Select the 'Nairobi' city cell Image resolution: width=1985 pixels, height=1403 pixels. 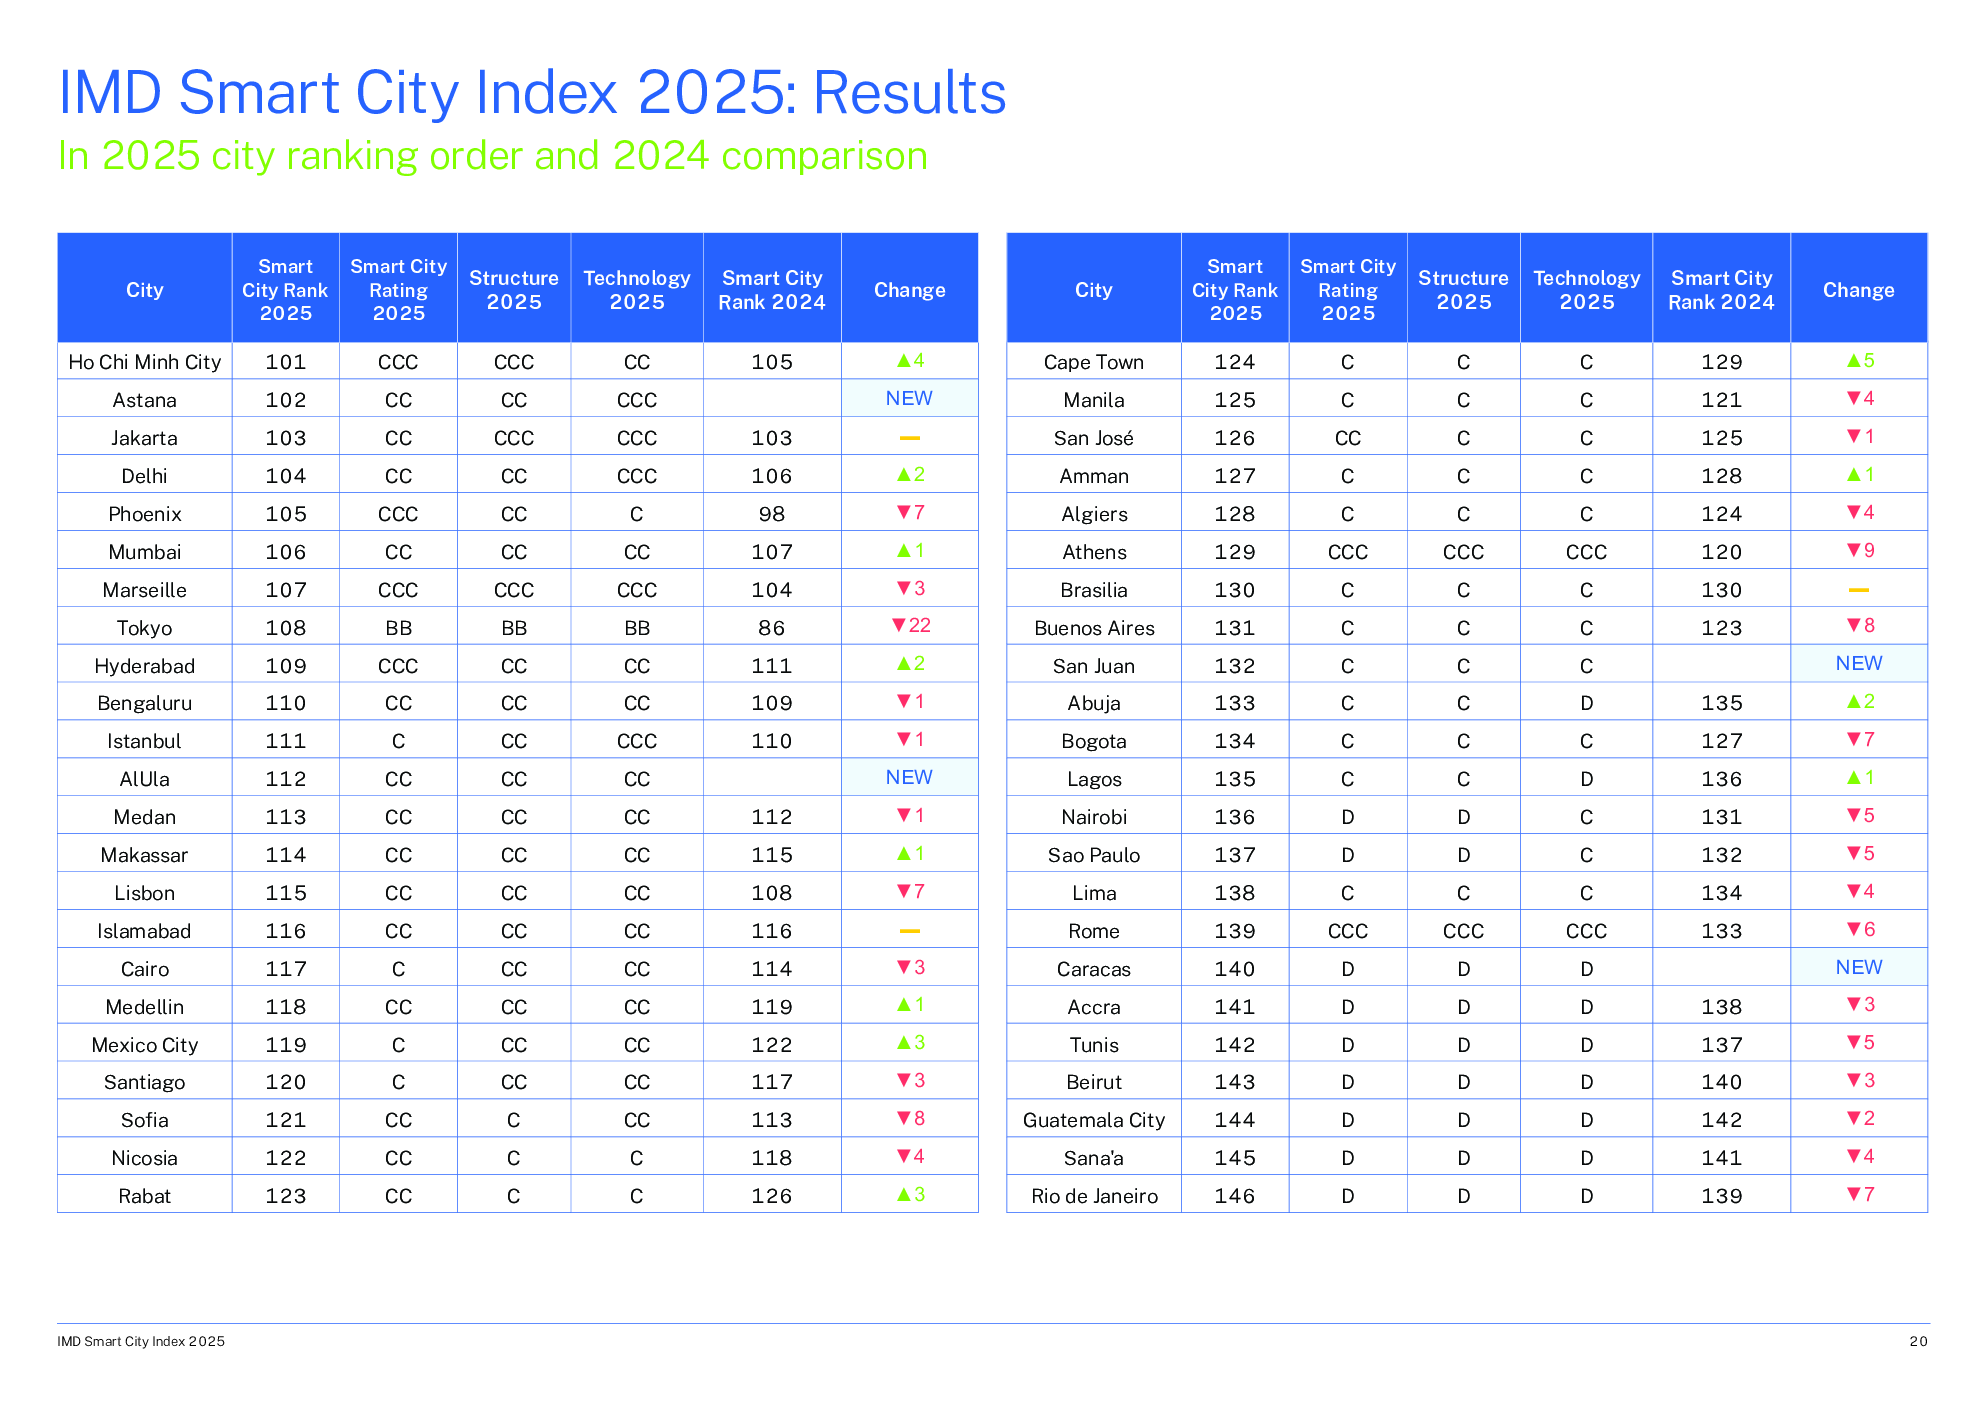pos(1094,817)
